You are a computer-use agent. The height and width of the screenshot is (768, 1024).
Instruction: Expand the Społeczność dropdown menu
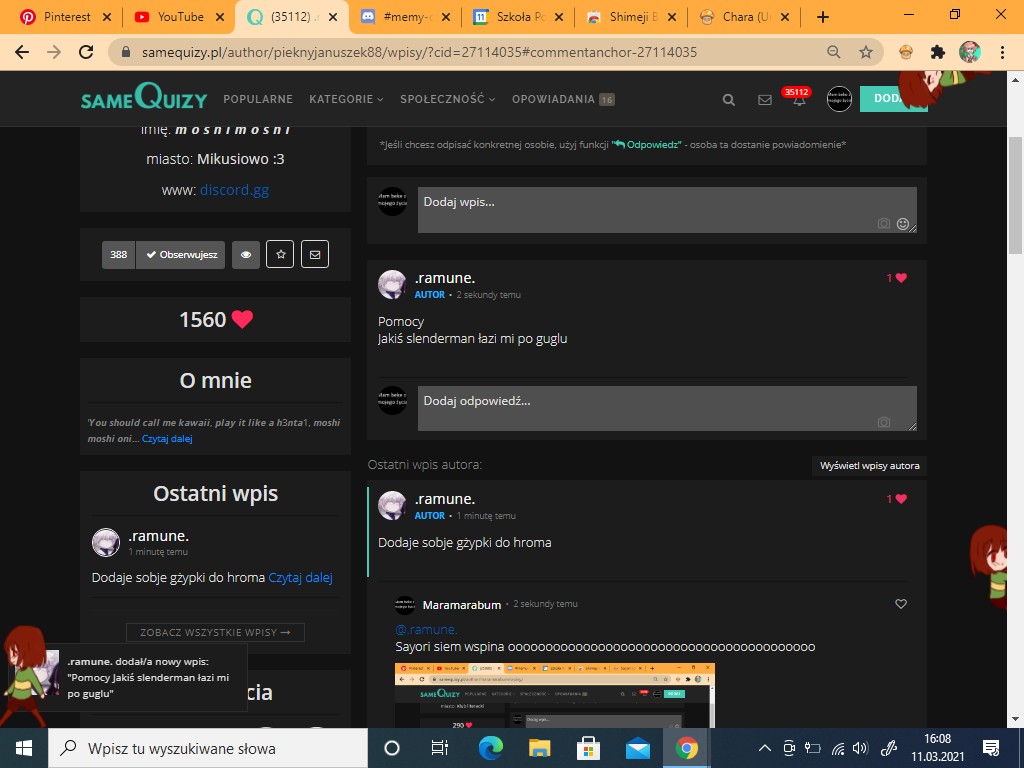[447, 99]
